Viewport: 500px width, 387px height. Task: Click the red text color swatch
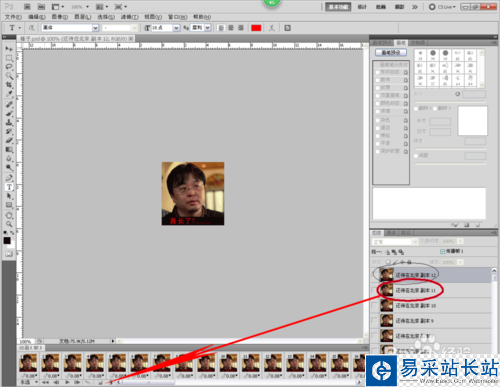click(256, 28)
